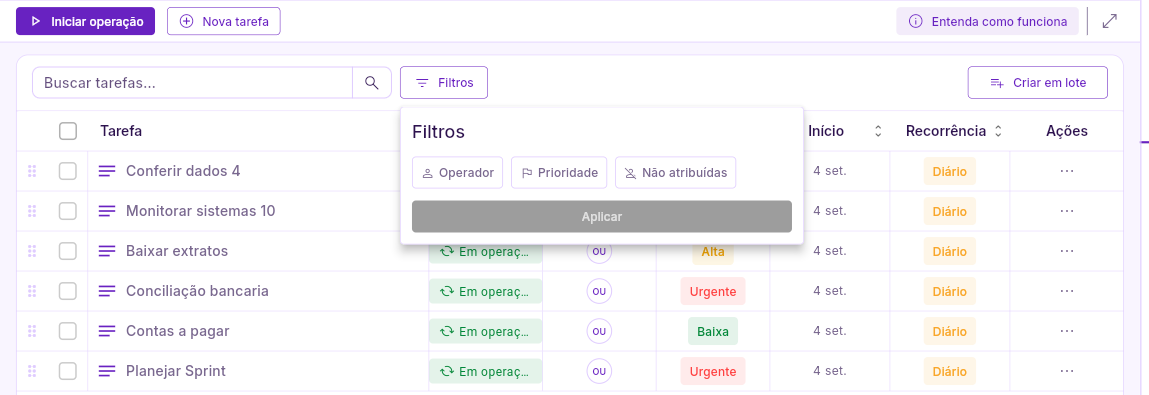Check the Contas a pagar task checkbox

[68, 331]
